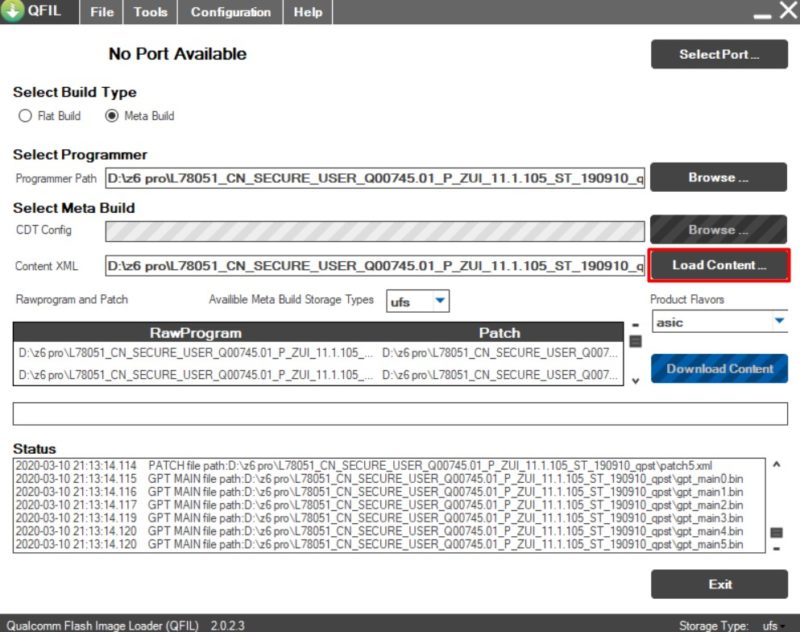The height and width of the screenshot is (632, 800).
Task: Click the Patch column header
Action: pyautogui.click(x=499, y=333)
